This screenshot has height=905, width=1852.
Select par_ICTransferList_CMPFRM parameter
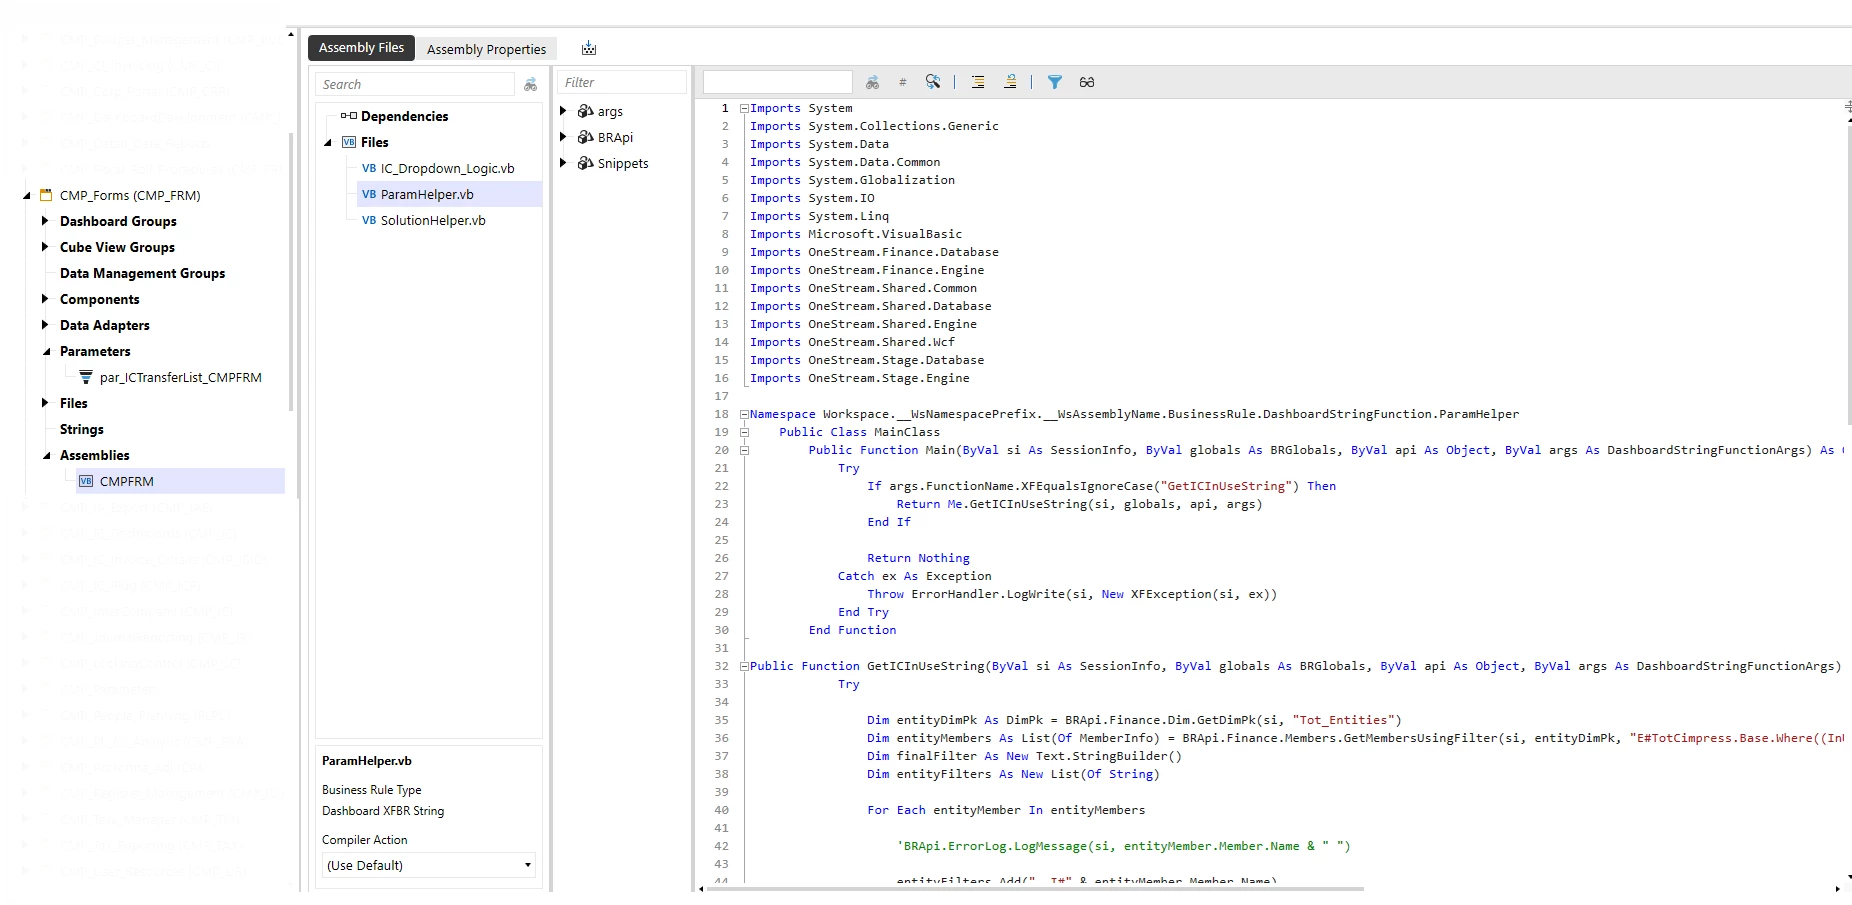(x=180, y=377)
